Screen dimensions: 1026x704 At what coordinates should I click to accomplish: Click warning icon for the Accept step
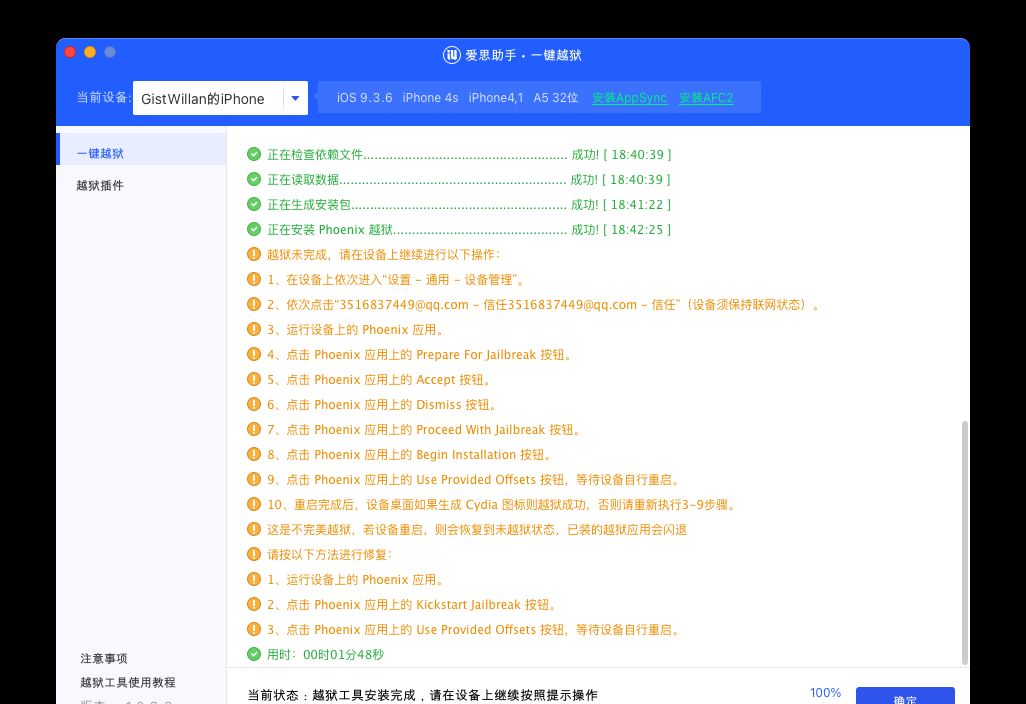pos(254,379)
